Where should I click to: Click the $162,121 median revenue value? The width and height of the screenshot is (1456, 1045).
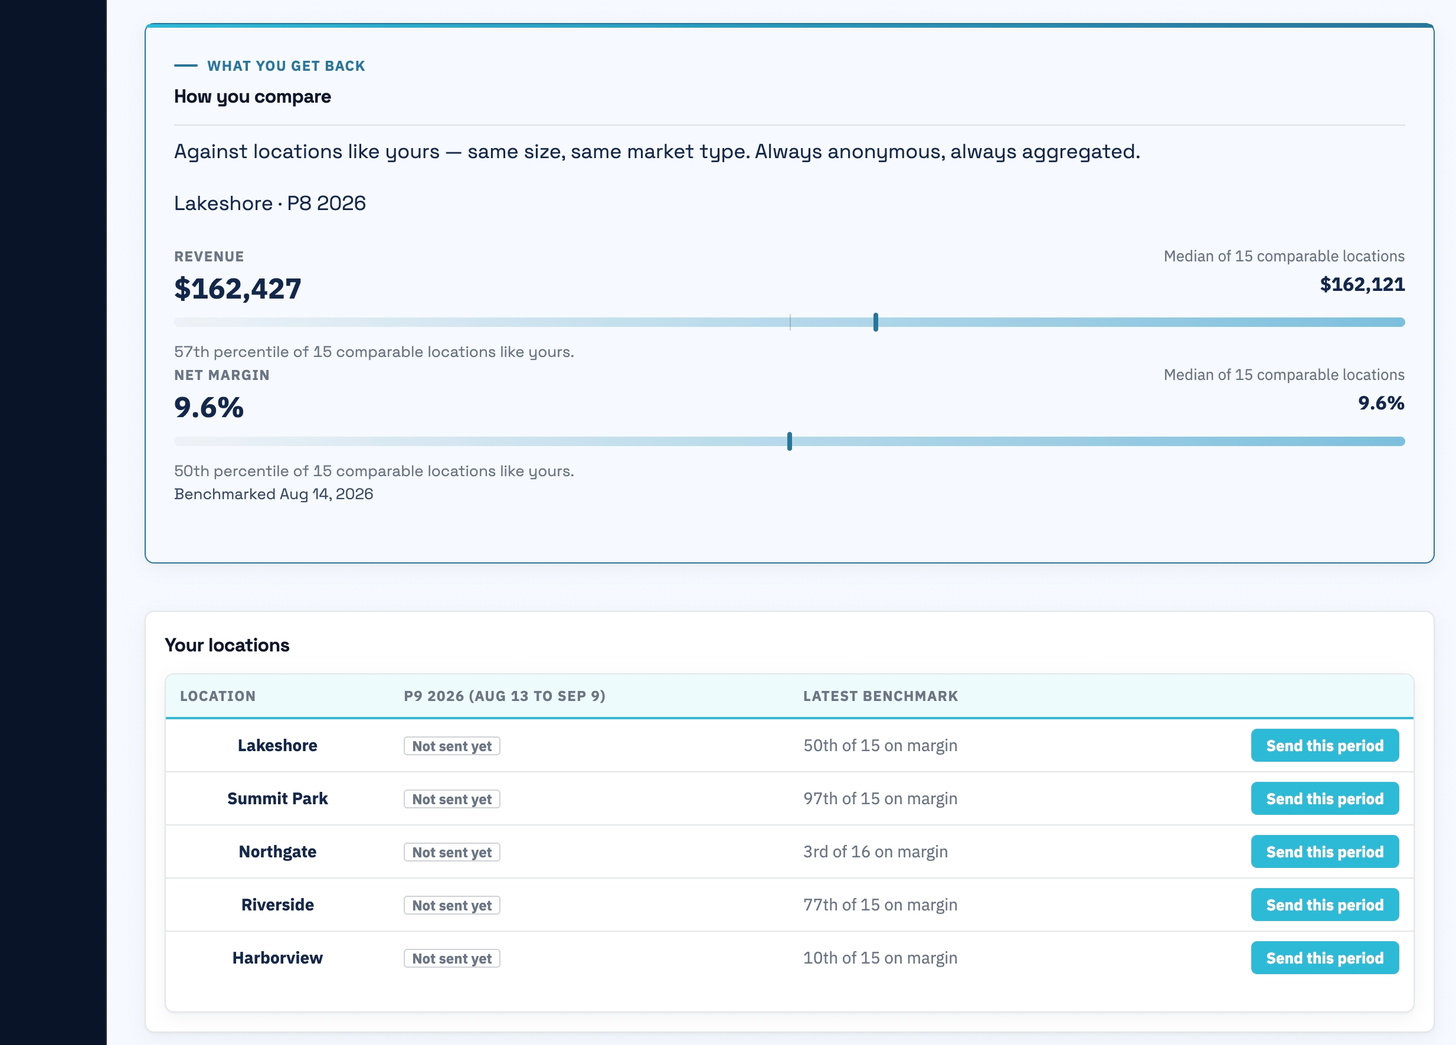(x=1362, y=284)
